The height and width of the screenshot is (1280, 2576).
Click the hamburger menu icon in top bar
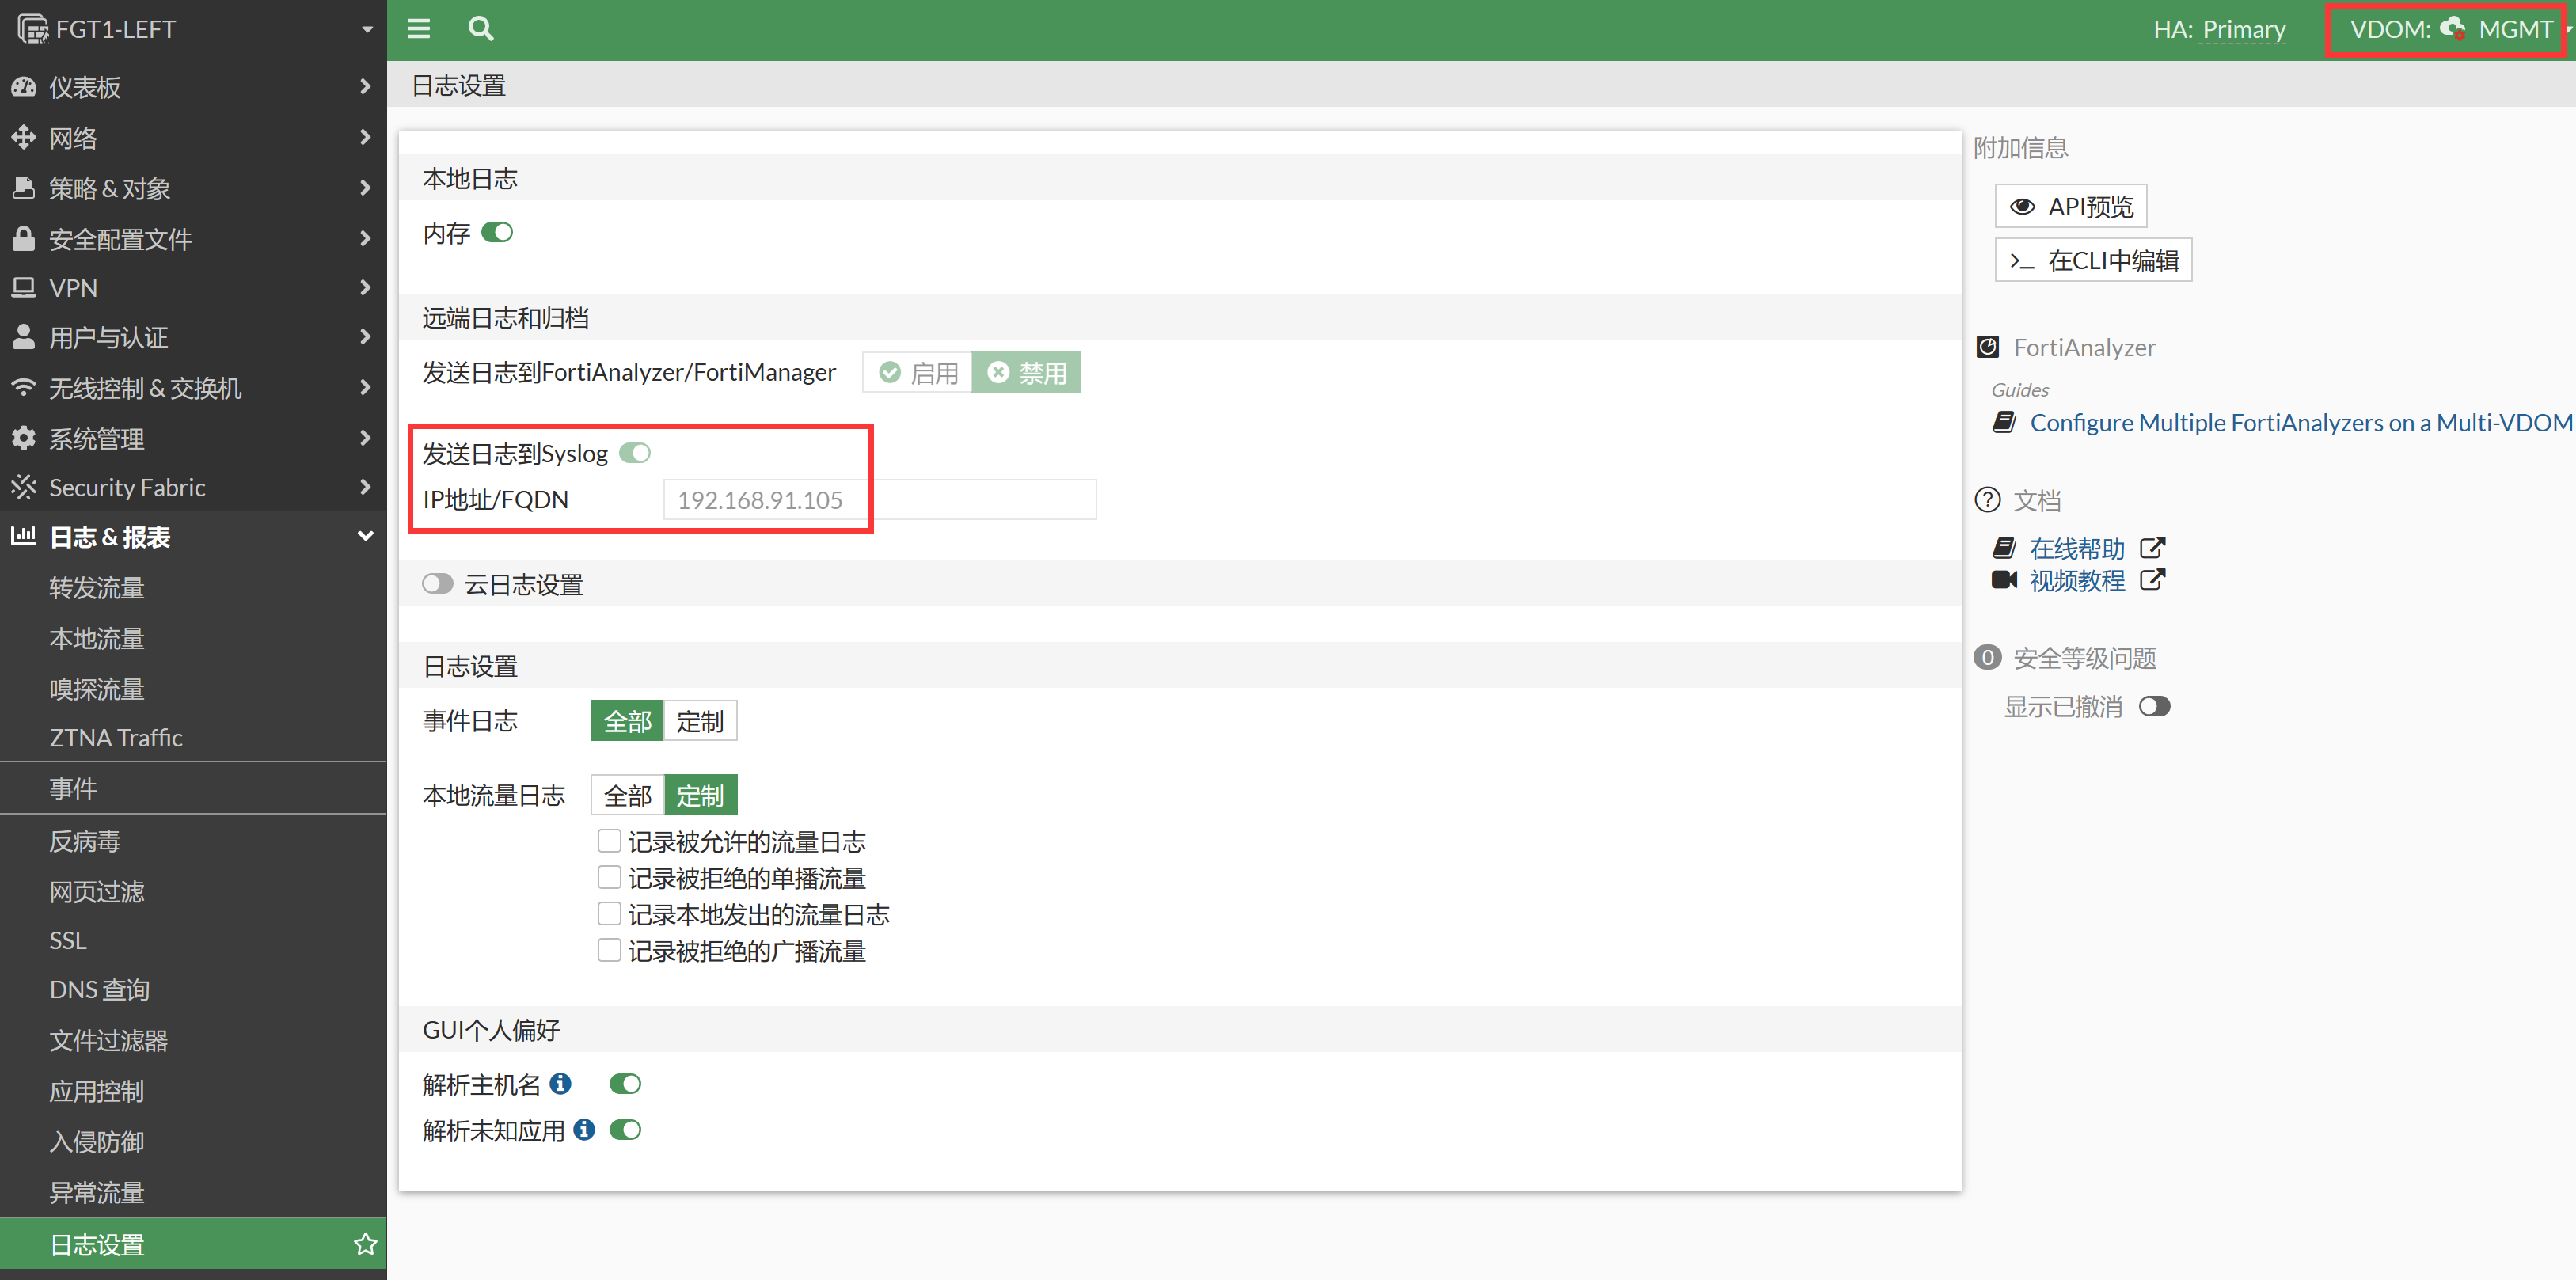[418, 29]
